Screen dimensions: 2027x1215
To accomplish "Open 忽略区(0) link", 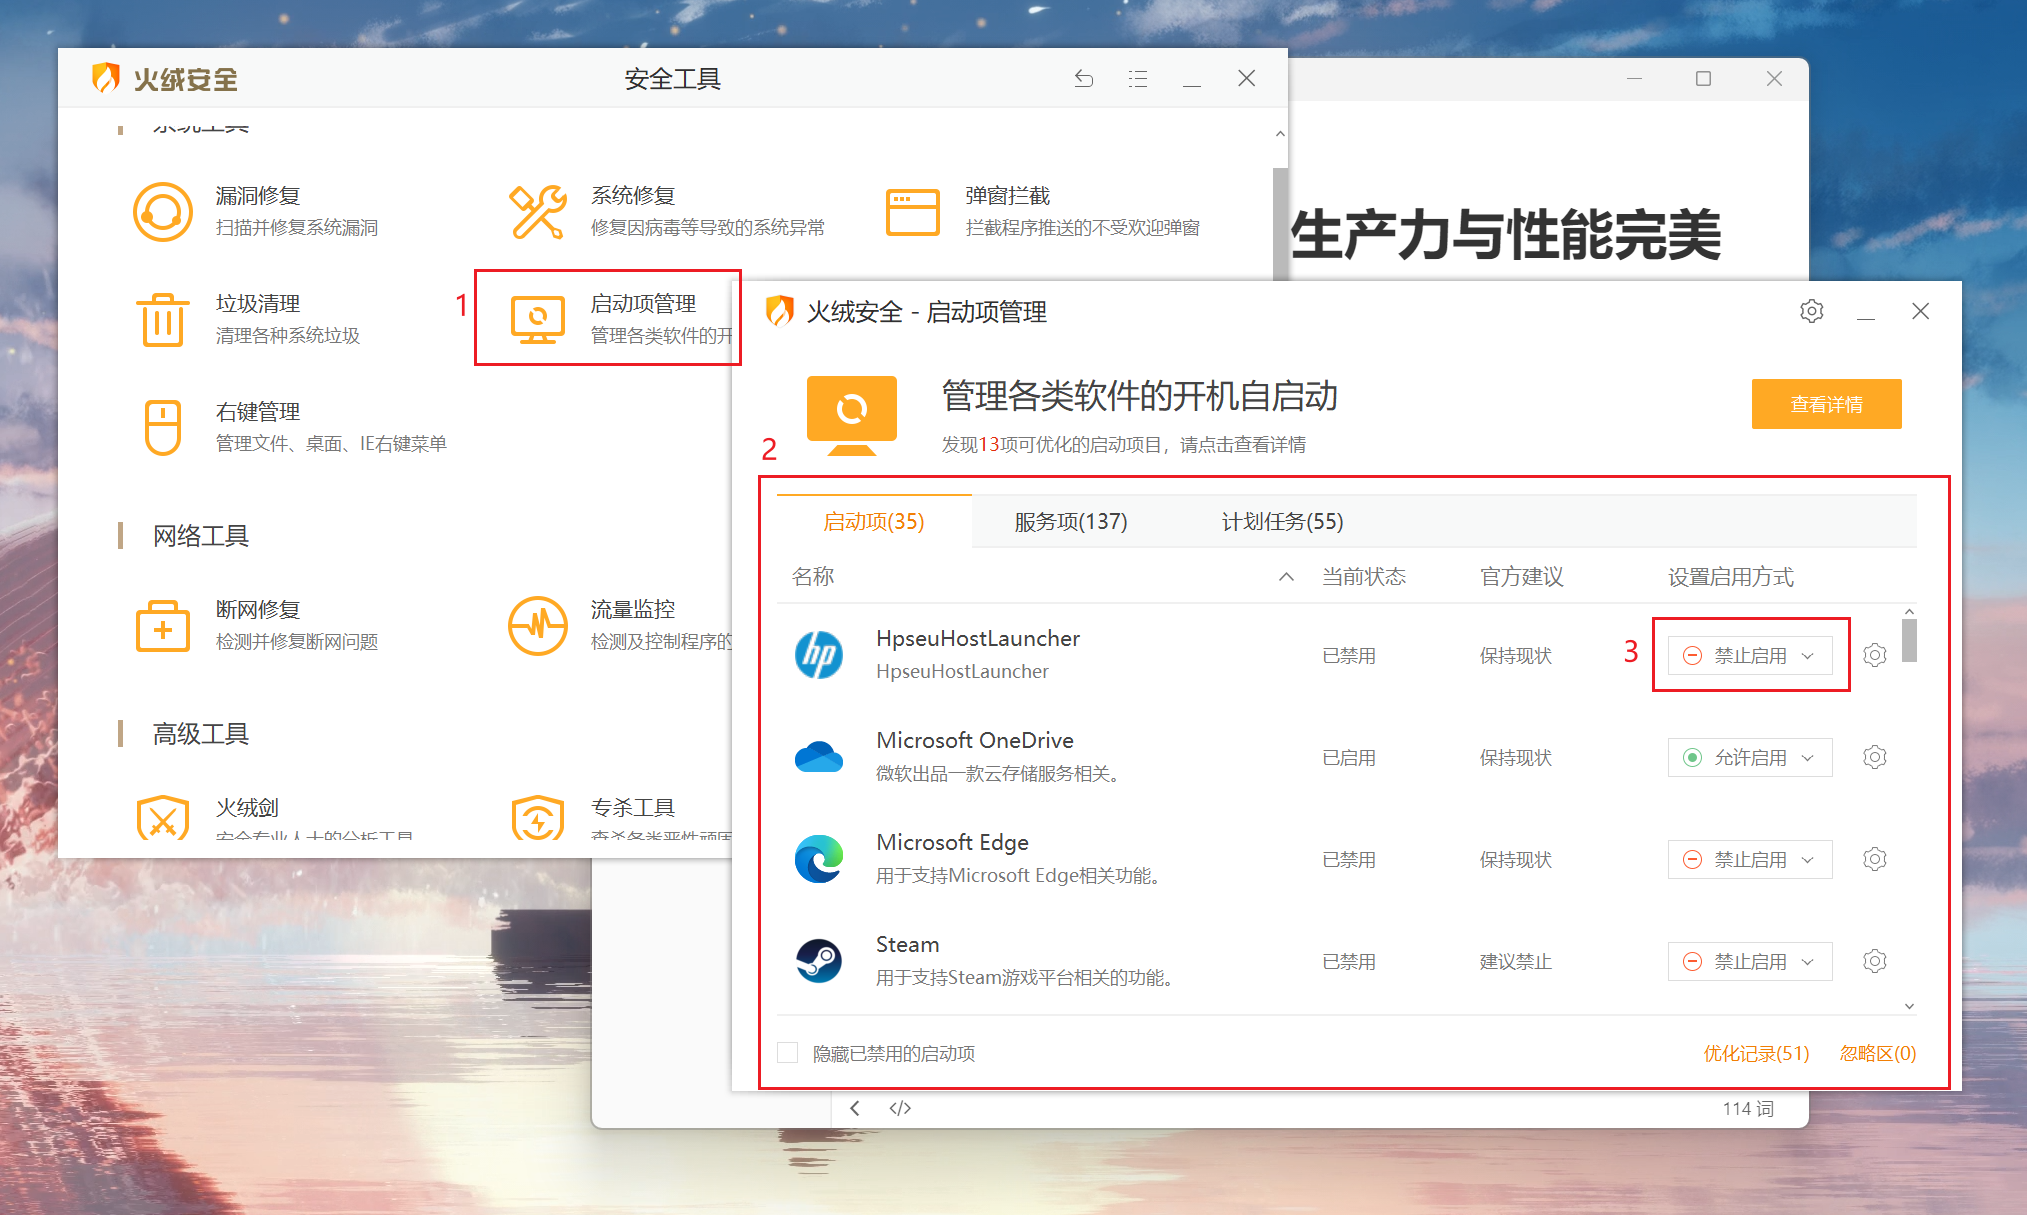I will click(x=1878, y=1053).
